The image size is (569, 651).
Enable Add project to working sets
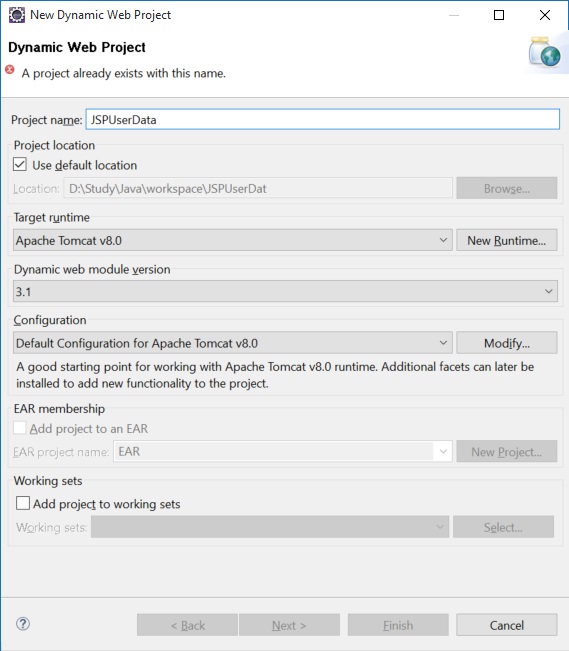click(x=23, y=503)
